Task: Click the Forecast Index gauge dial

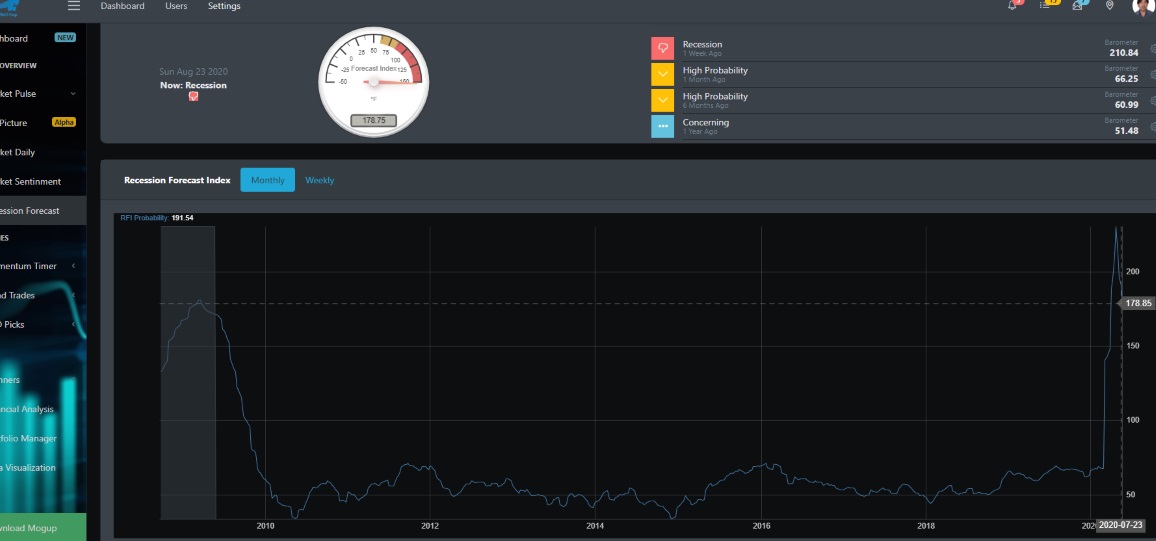Action: 374,81
